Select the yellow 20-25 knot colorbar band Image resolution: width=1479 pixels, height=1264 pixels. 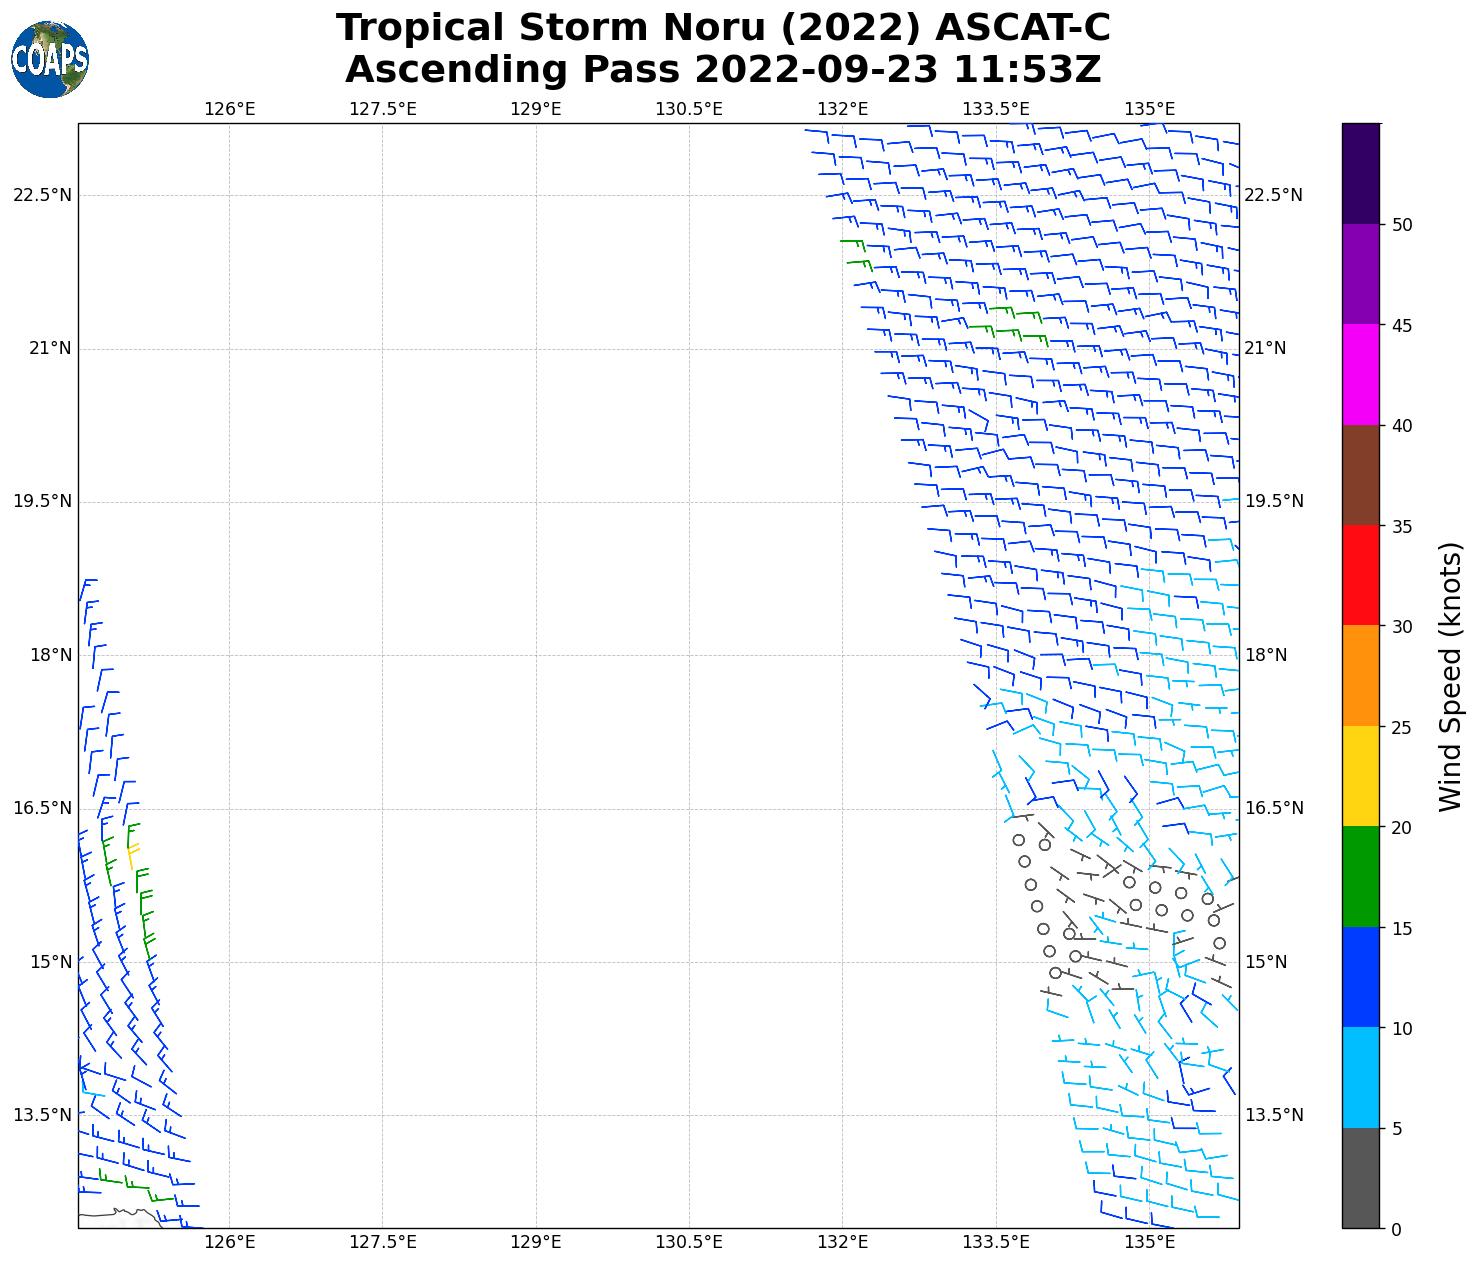1360,776
